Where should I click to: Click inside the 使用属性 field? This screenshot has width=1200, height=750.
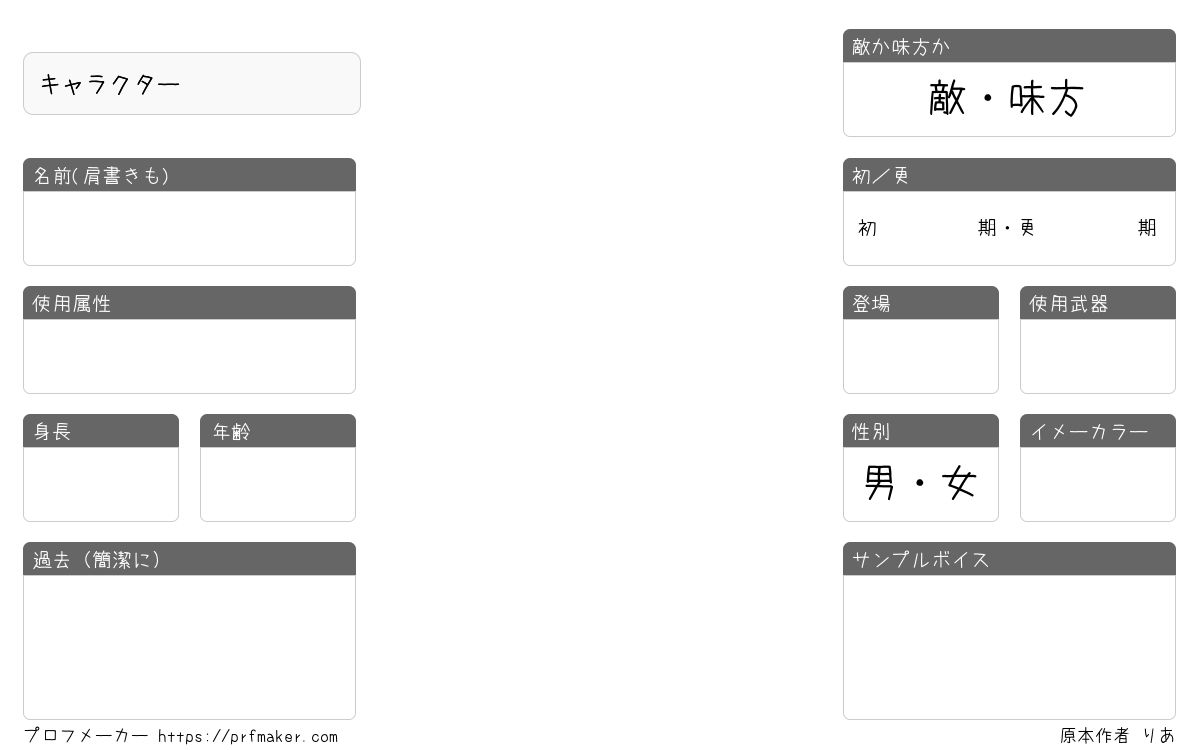(x=189, y=356)
